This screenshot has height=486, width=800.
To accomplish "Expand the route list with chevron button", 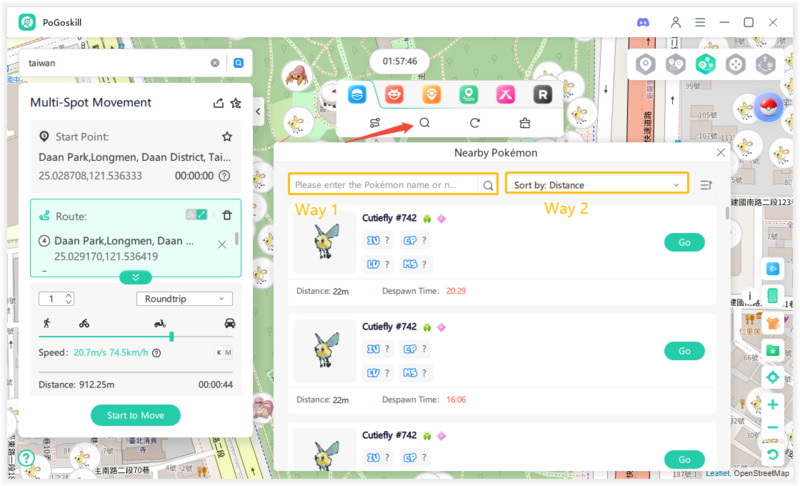I will (x=135, y=277).
